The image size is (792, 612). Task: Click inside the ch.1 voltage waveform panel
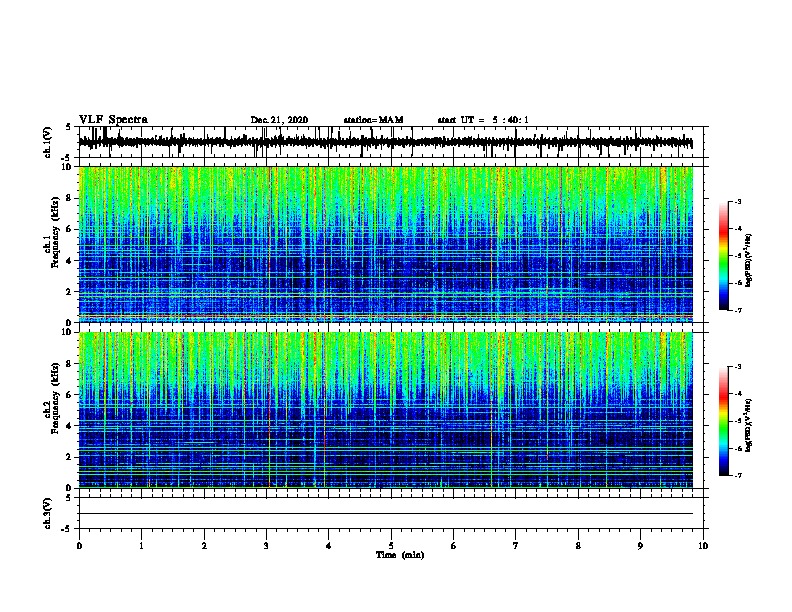393,142
